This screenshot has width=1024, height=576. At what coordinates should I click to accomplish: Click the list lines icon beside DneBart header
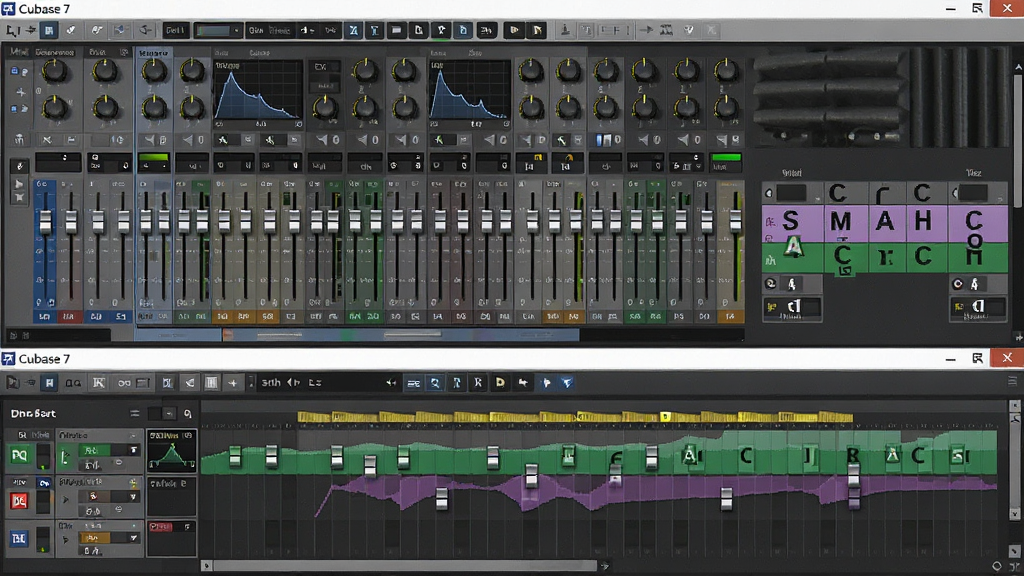pyautogui.click(x=135, y=413)
